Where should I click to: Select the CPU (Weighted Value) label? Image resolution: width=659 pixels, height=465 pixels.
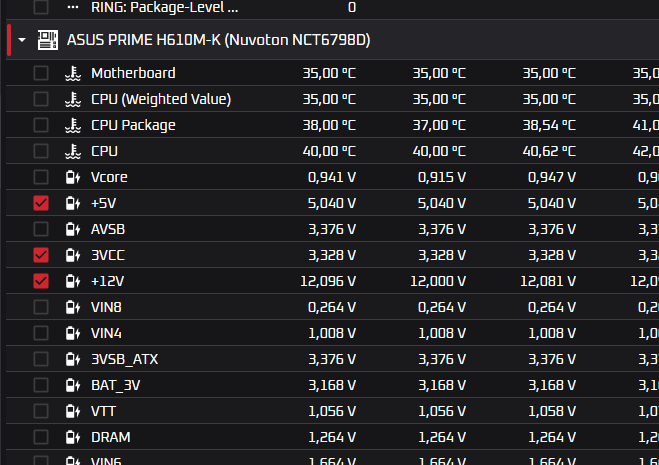161,99
